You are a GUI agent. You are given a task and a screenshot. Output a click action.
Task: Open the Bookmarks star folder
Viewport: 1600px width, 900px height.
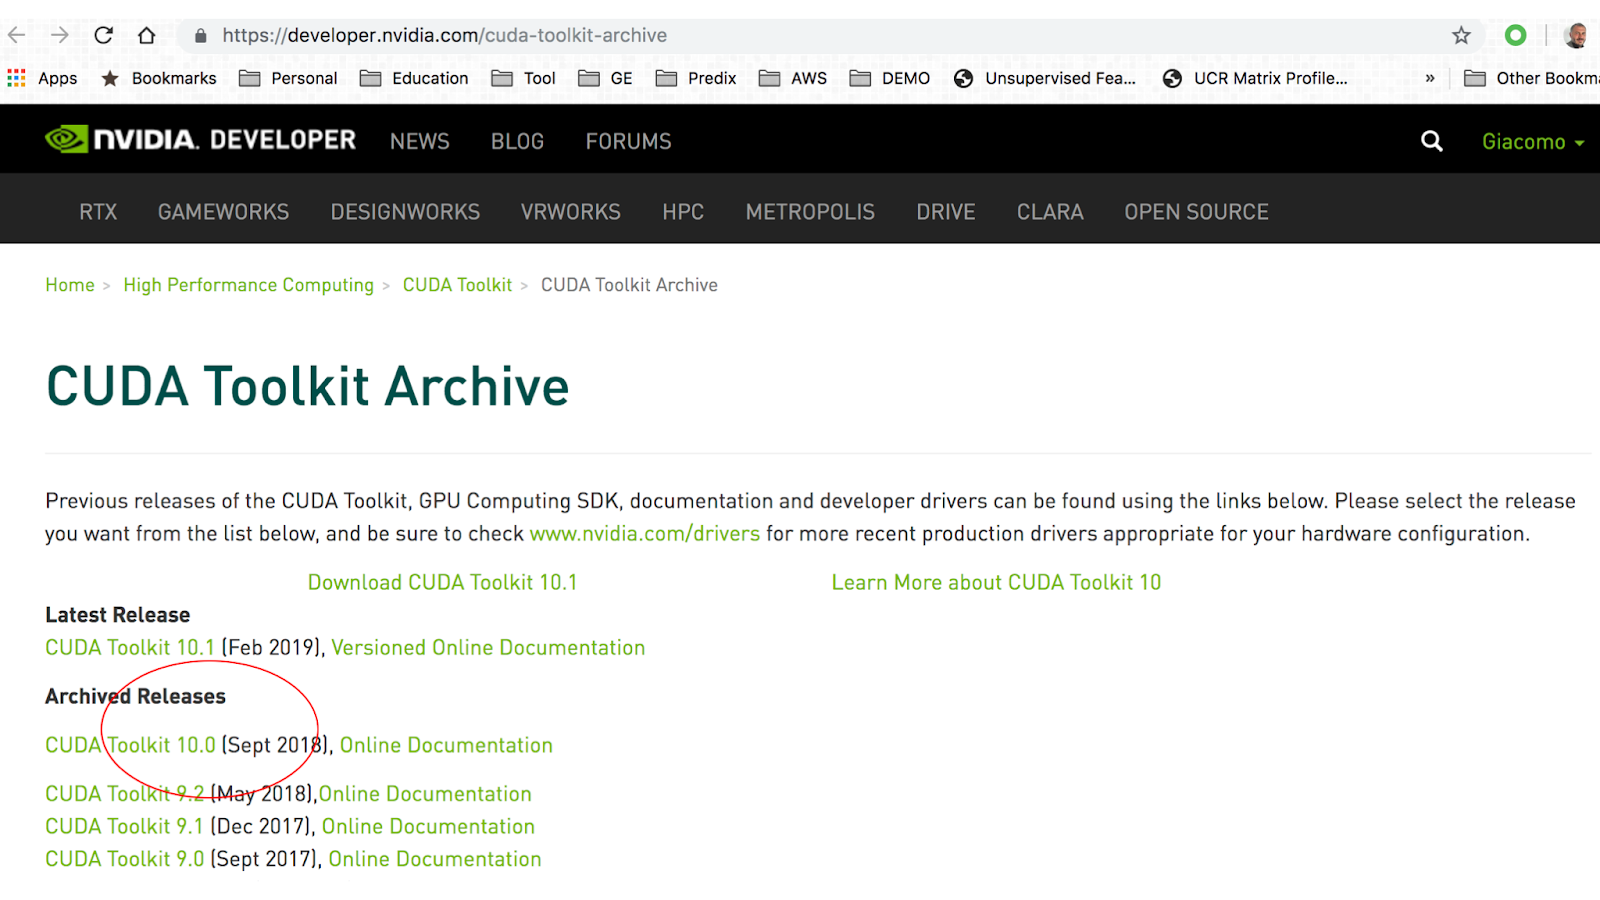[159, 78]
